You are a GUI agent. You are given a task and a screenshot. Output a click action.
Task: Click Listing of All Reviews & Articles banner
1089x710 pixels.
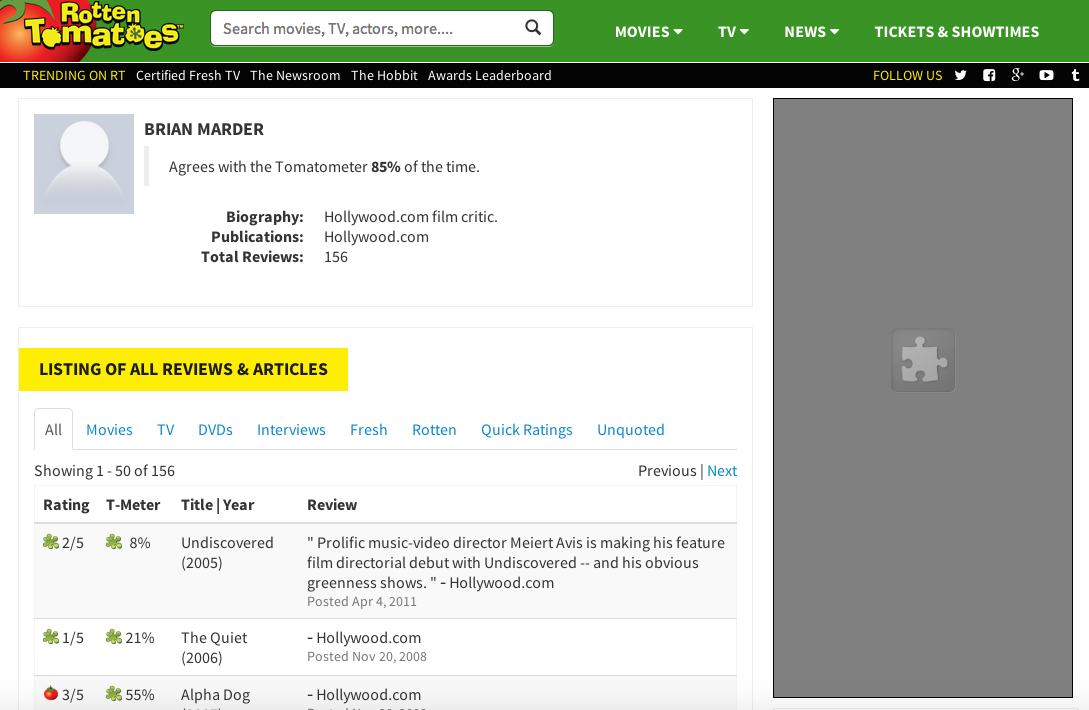183,369
